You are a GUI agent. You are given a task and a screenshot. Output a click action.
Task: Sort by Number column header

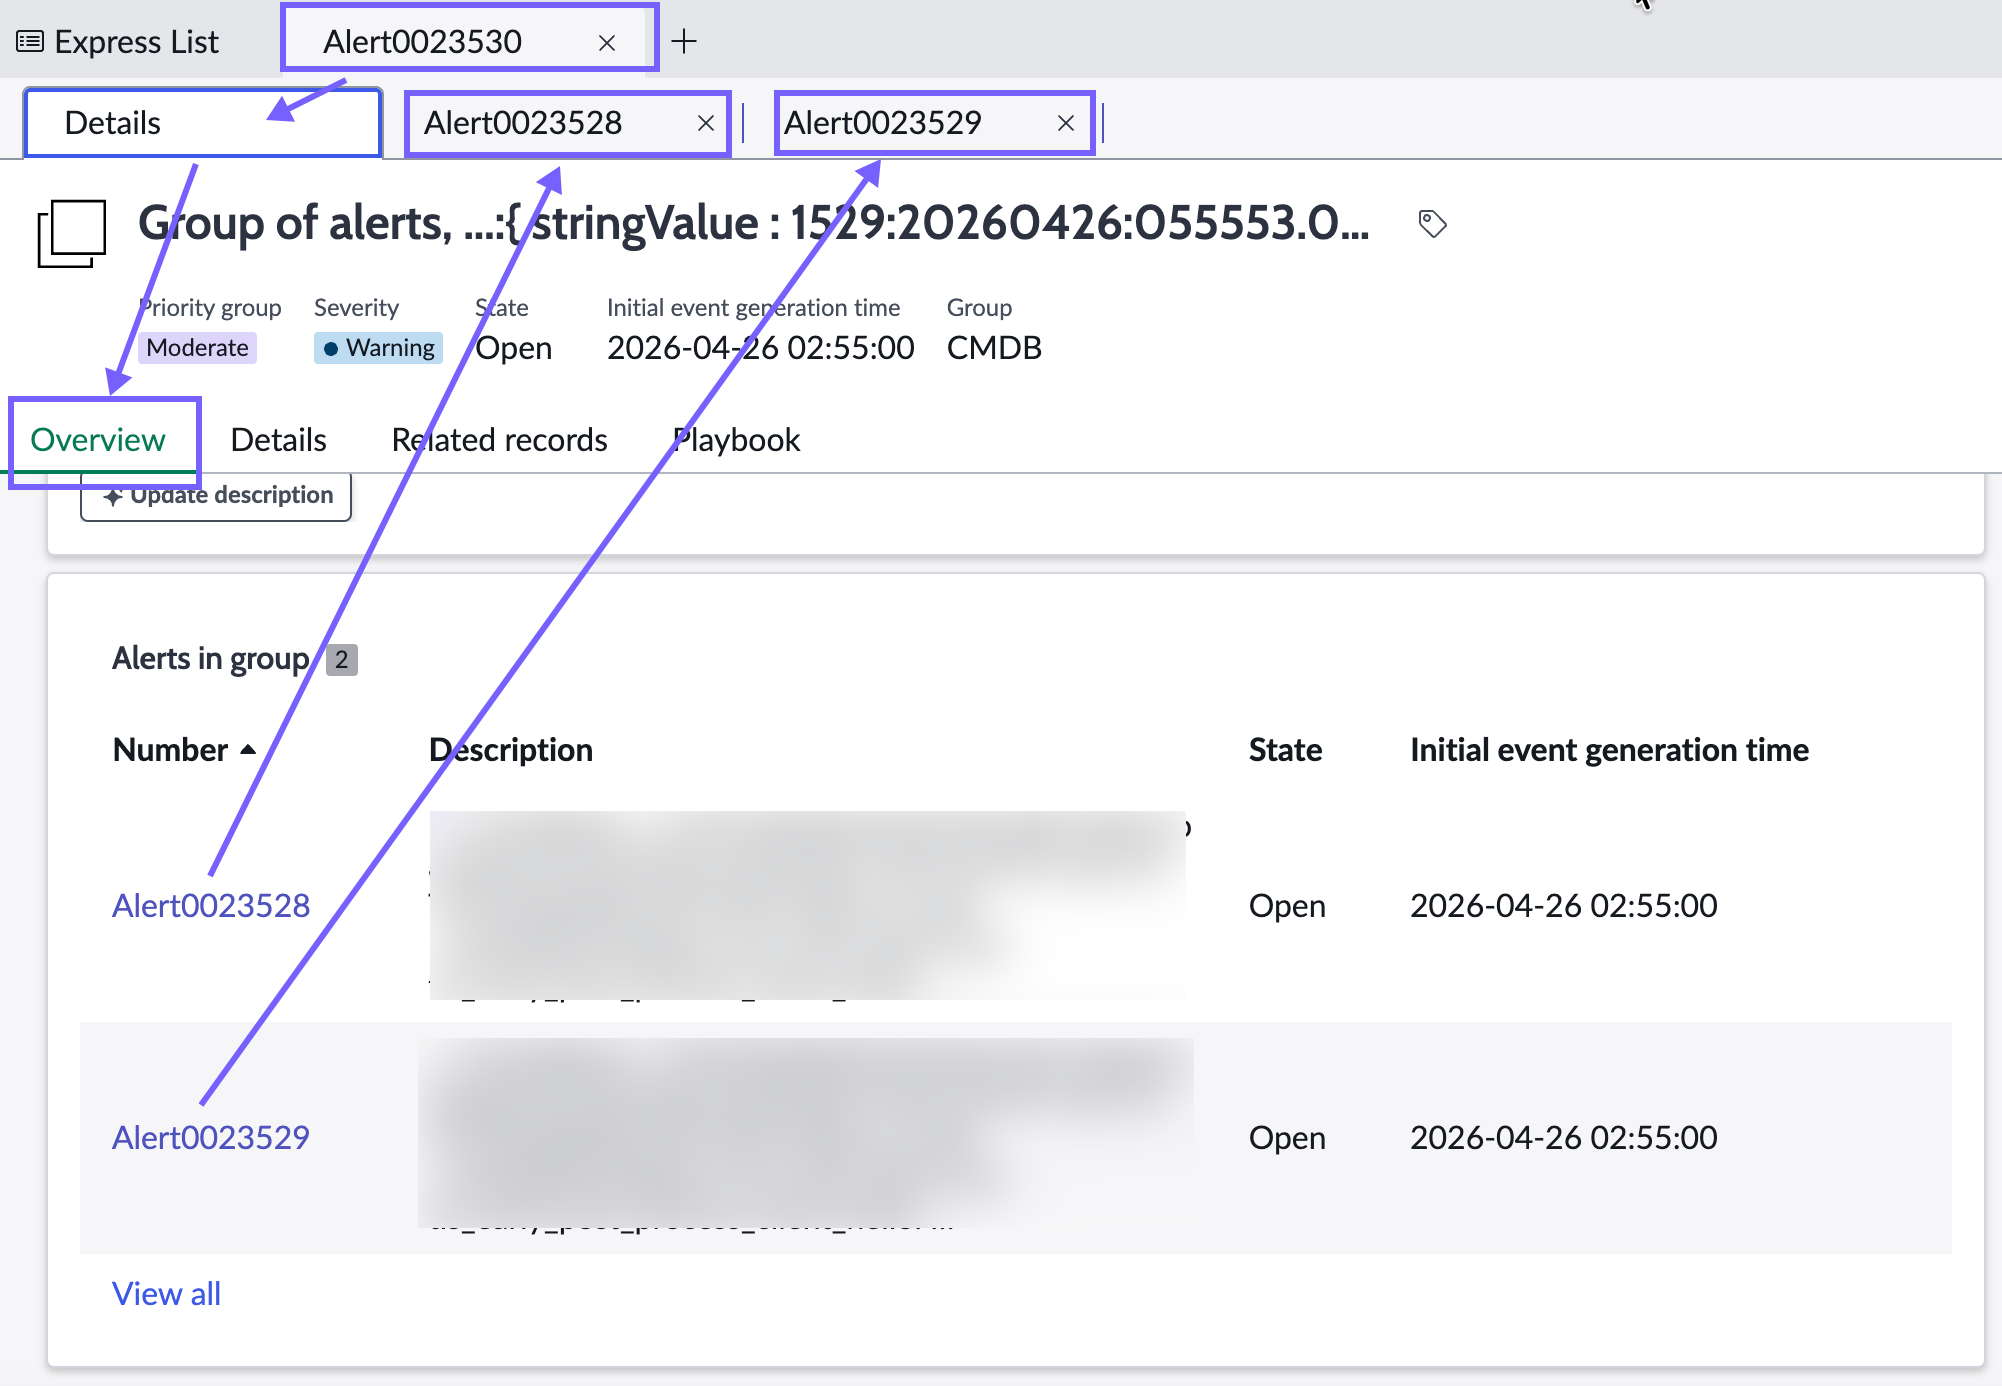click(171, 750)
